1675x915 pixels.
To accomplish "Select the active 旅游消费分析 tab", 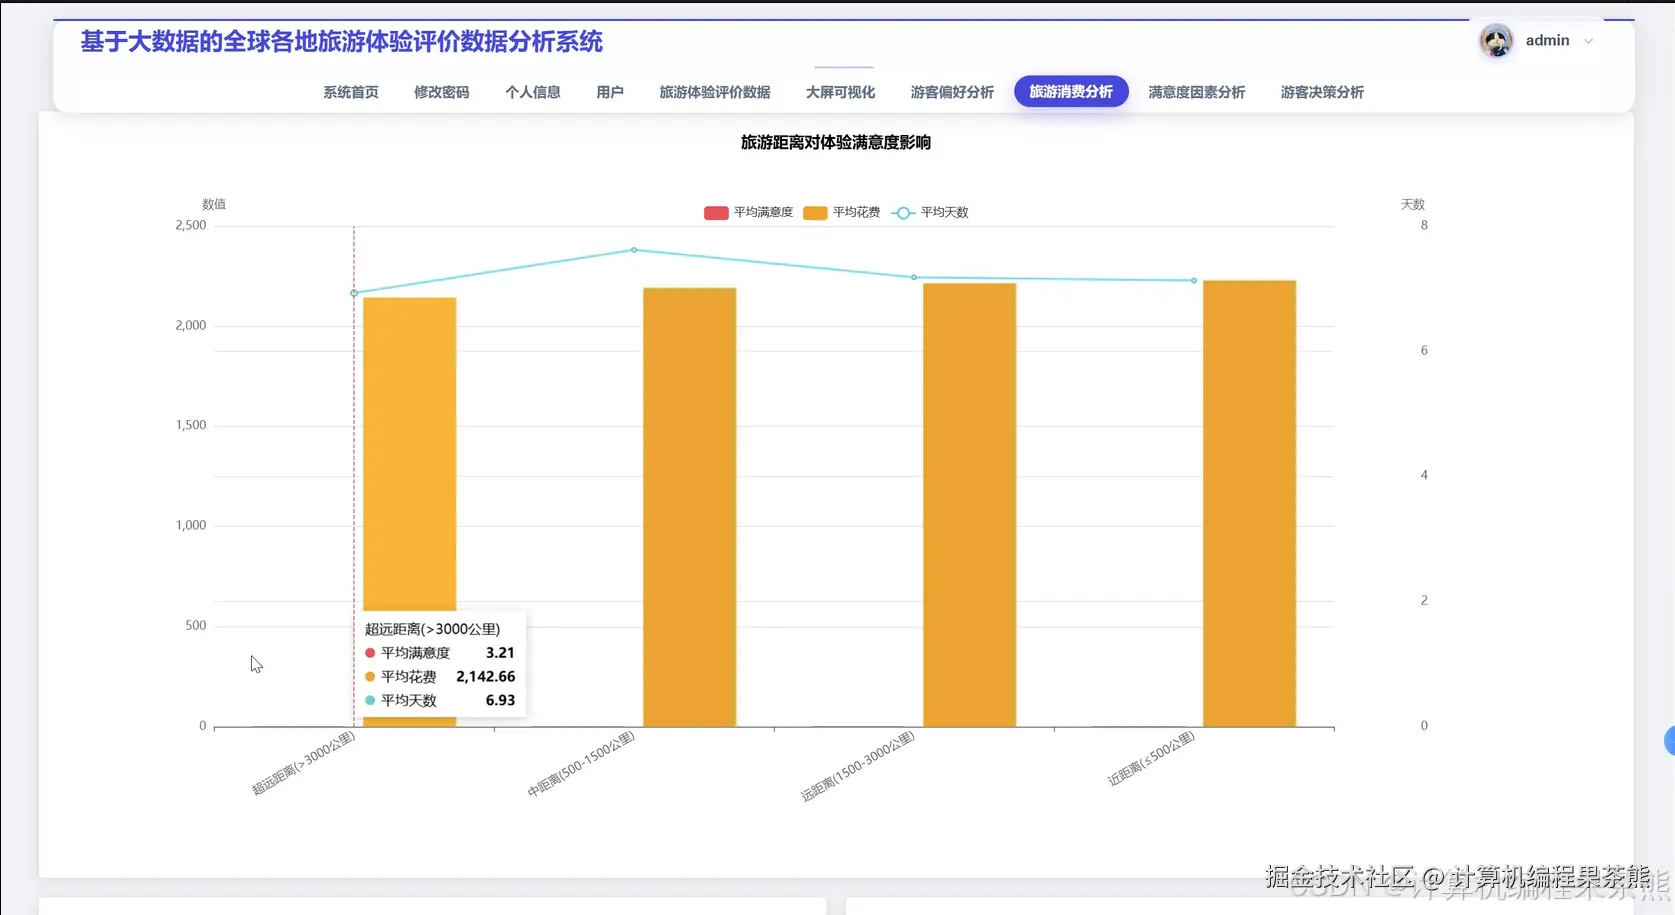I will coord(1071,91).
